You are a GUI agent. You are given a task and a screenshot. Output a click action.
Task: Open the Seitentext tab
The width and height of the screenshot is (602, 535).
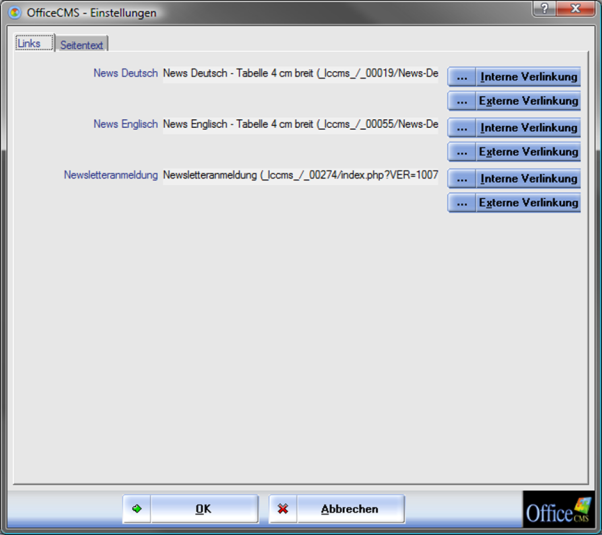click(82, 45)
